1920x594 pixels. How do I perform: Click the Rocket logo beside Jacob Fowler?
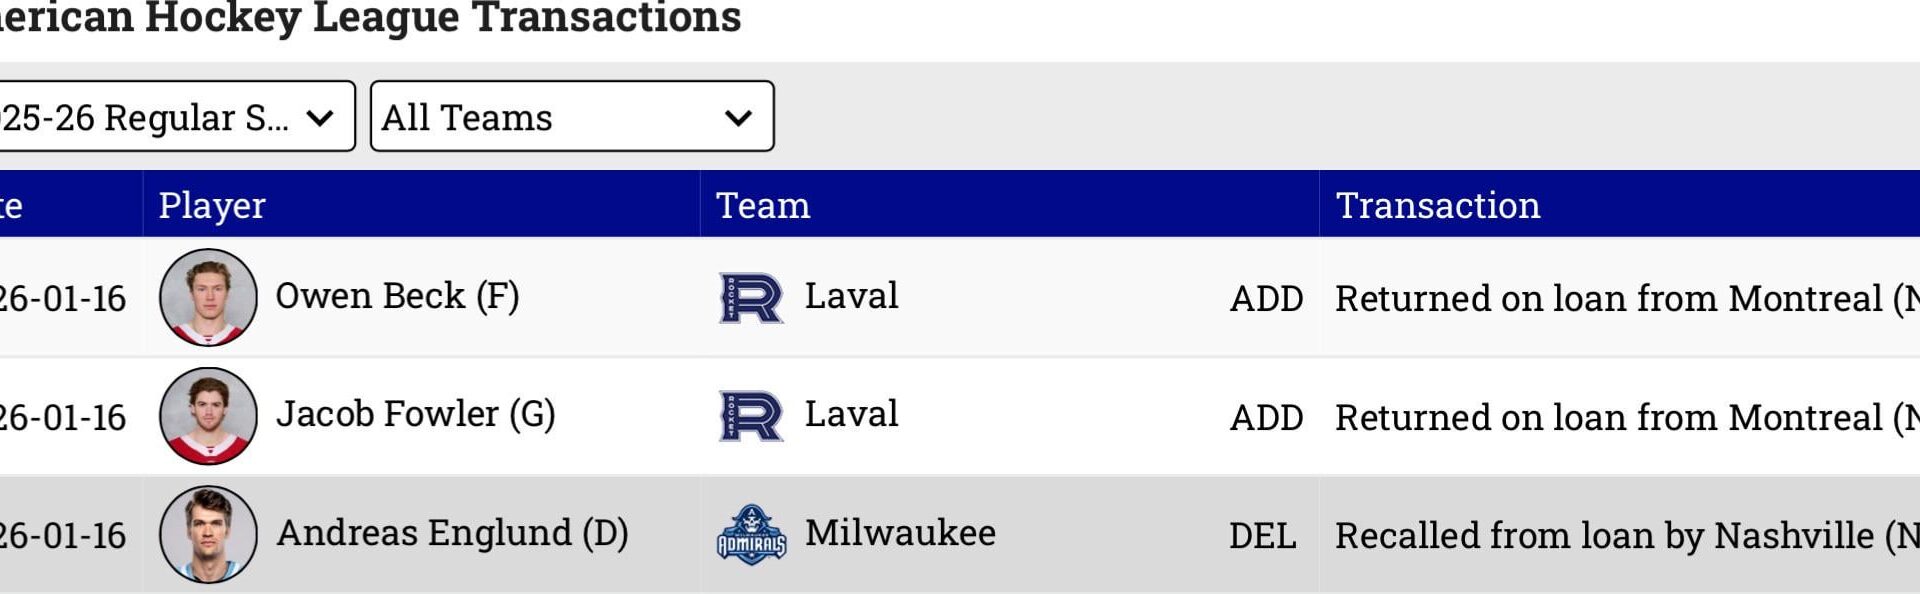751,415
